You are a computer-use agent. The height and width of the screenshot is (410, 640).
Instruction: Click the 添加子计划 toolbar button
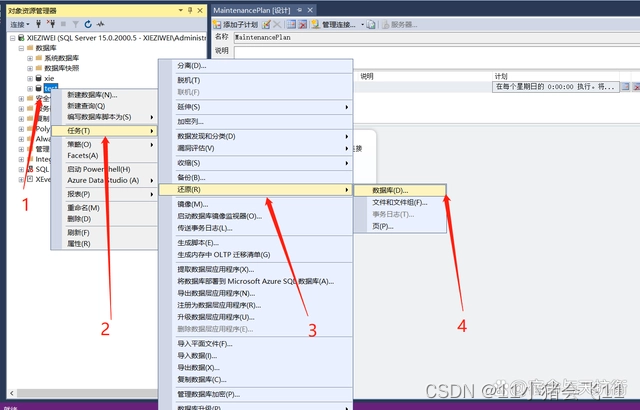click(236, 25)
